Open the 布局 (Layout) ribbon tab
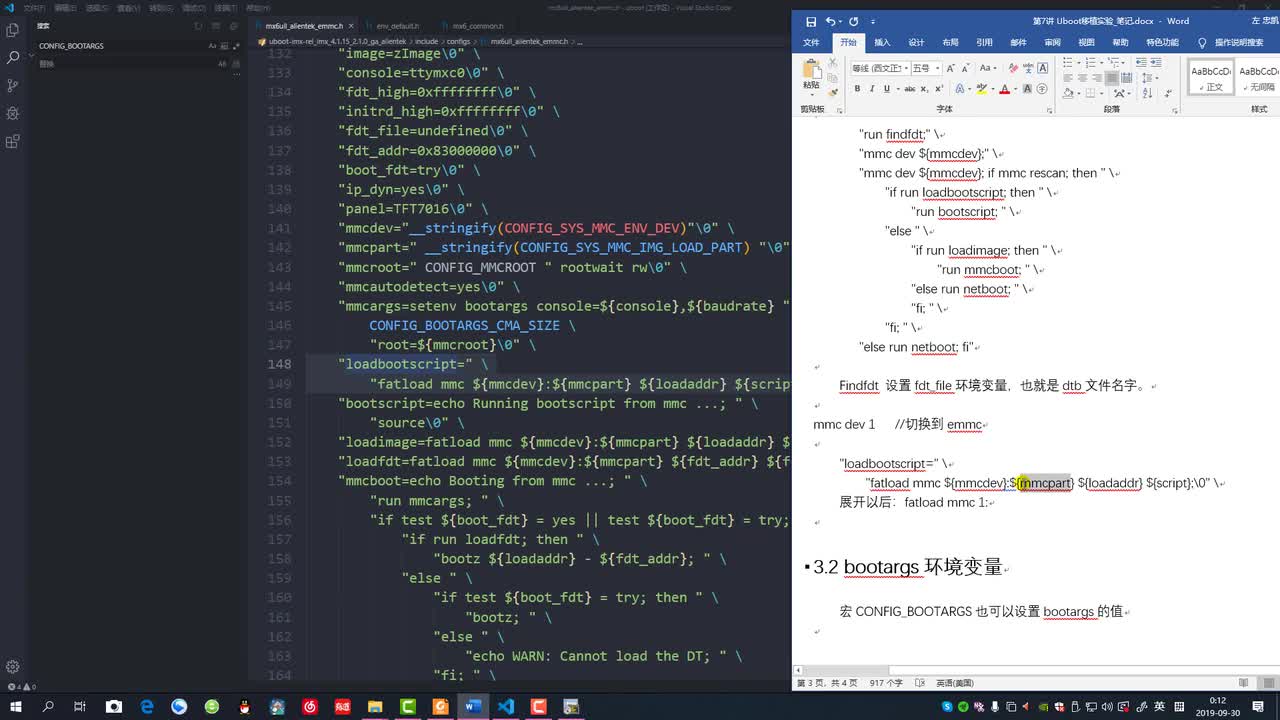The width and height of the screenshot is (1280, 720). [x=950, y=43]
